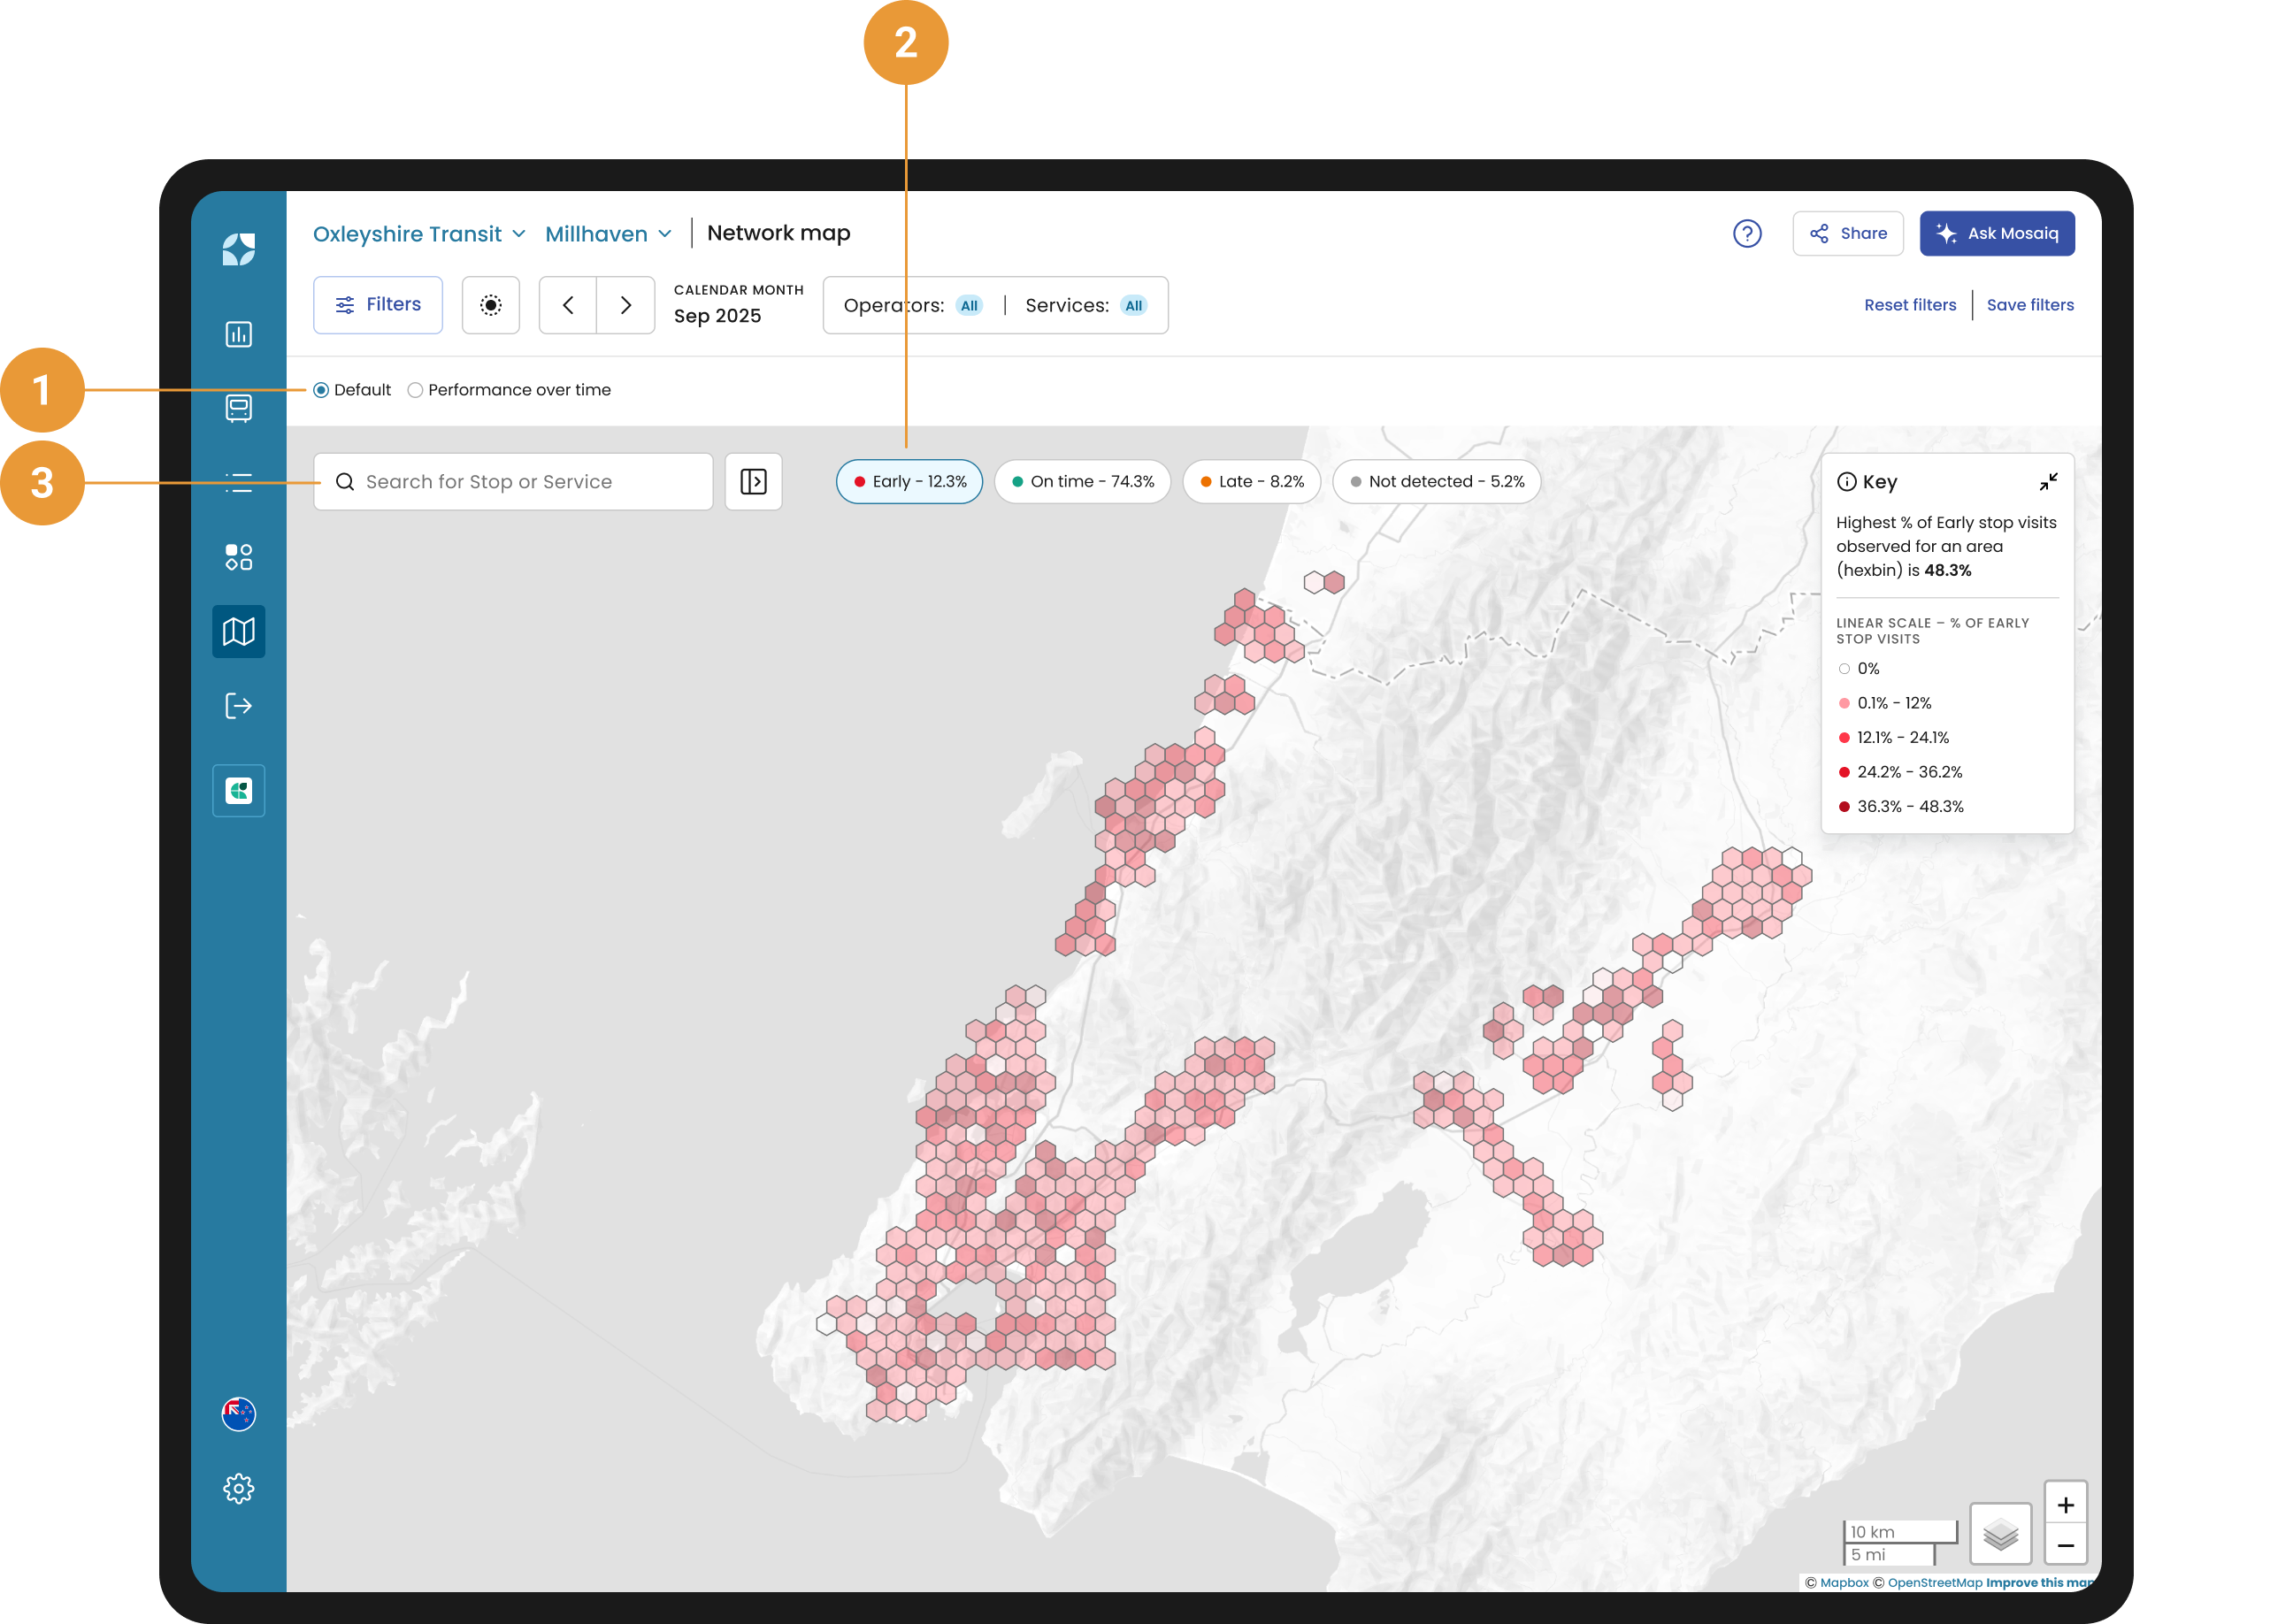Click the New Zealand flag region icon

coord(238,1414)
